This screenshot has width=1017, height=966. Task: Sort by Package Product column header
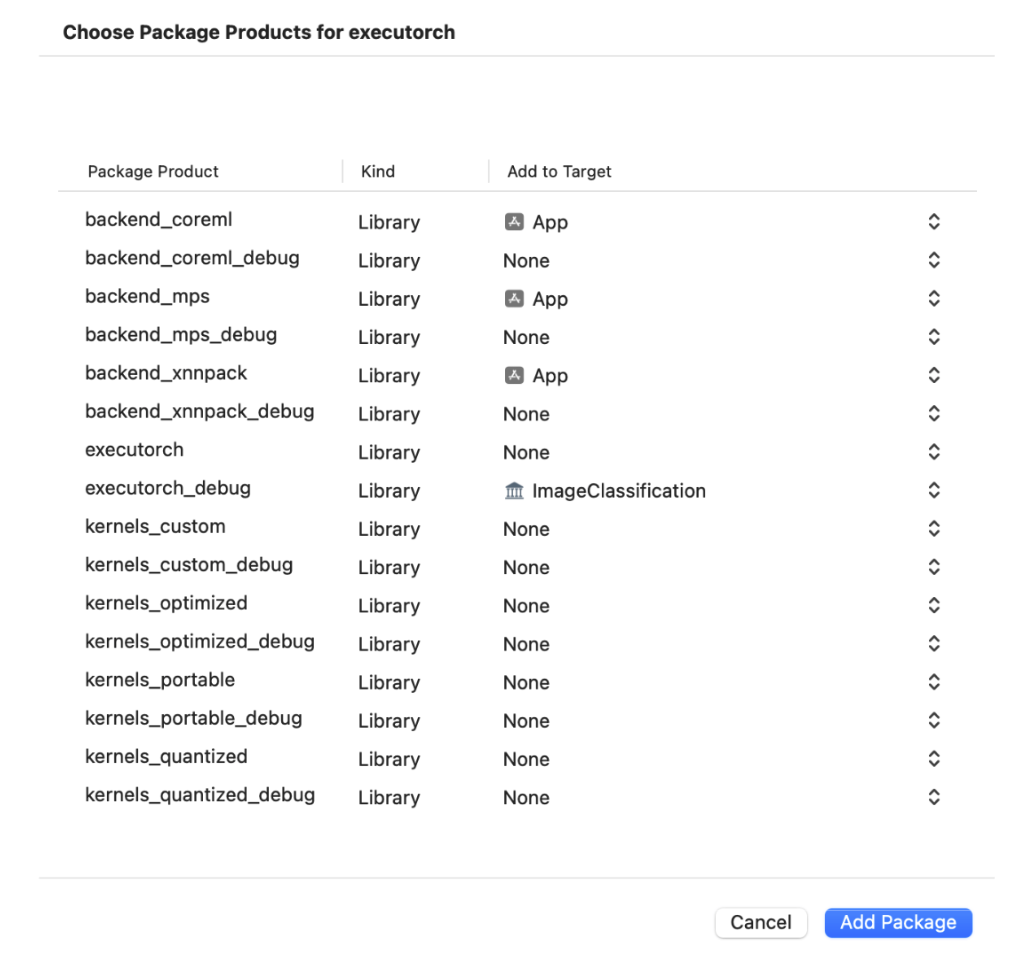[x=153, y=172]
